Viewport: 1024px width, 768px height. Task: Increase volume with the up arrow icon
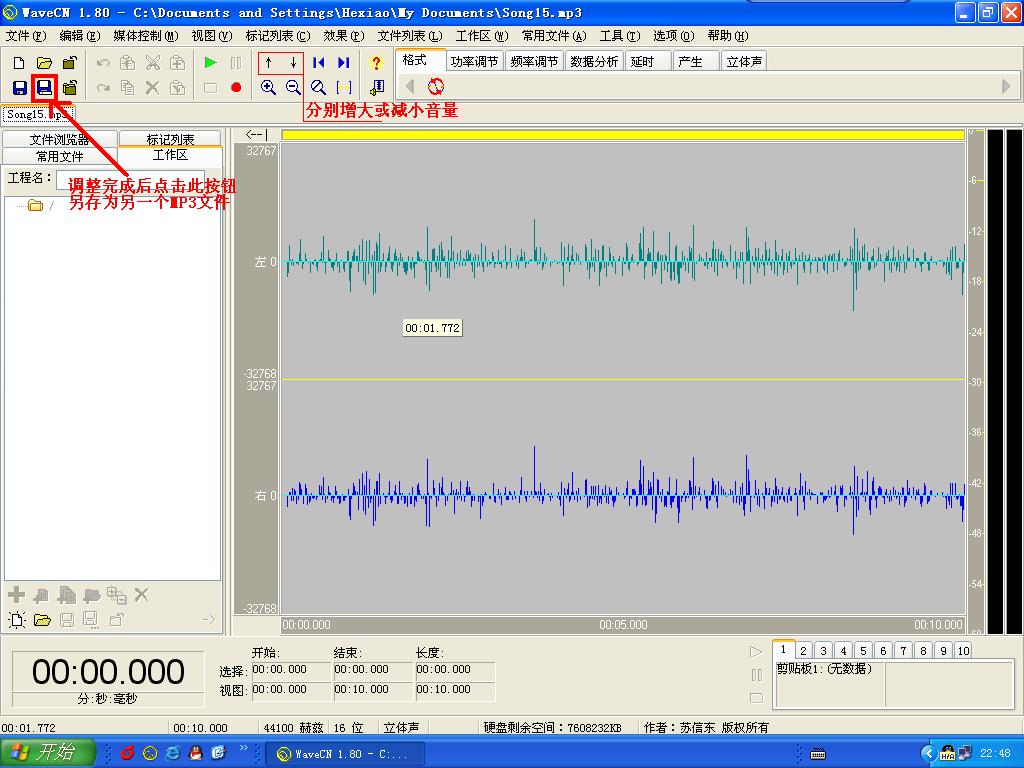point(268,63)
